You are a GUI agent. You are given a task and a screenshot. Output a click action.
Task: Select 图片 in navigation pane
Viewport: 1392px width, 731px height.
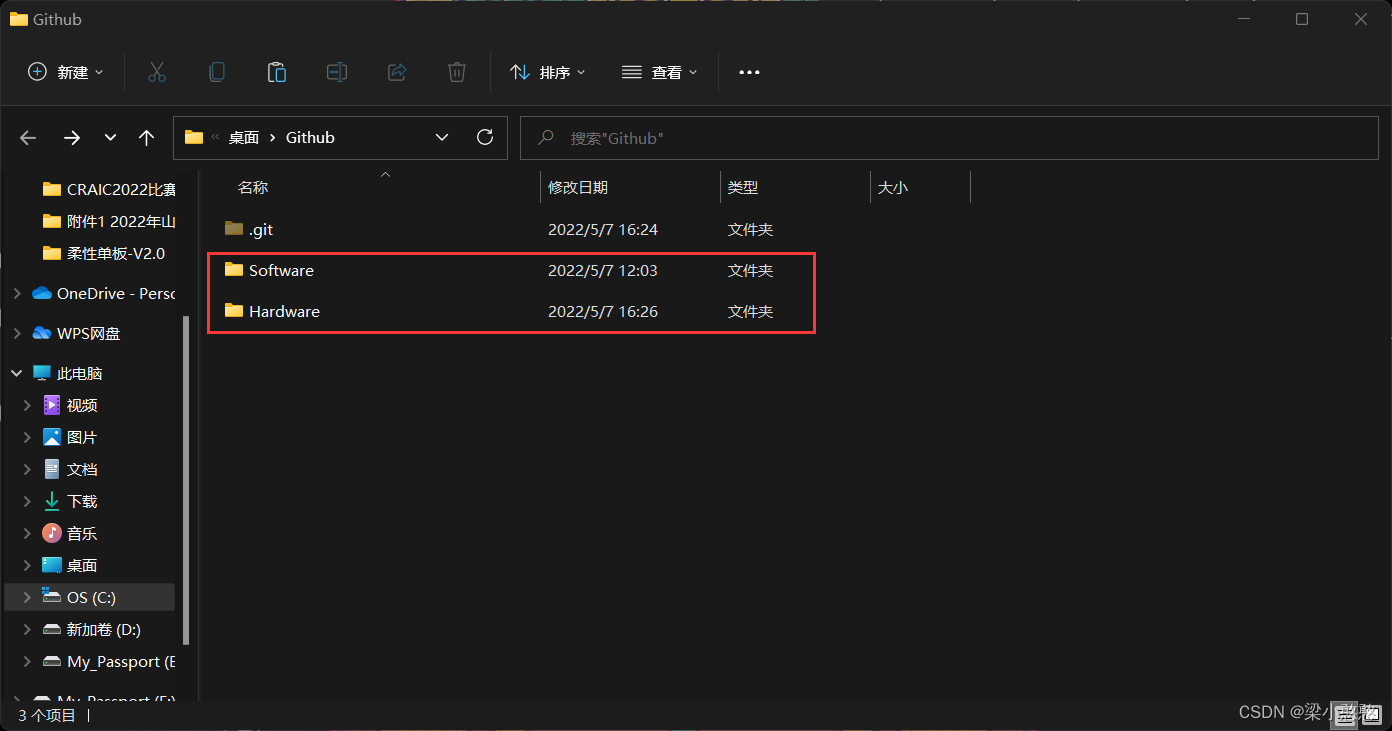tap(70, 437)
